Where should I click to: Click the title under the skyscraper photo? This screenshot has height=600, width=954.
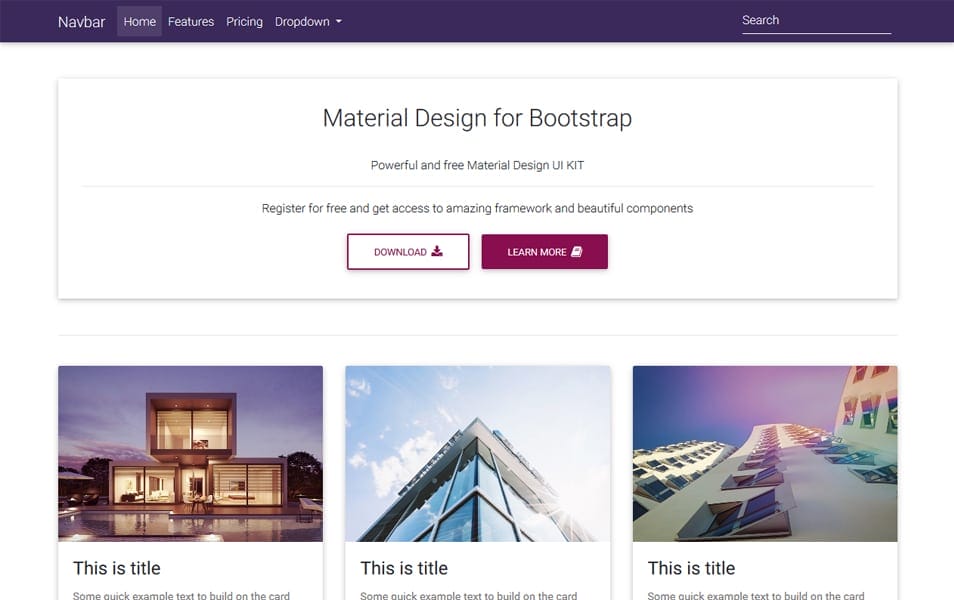pos(404,568)
